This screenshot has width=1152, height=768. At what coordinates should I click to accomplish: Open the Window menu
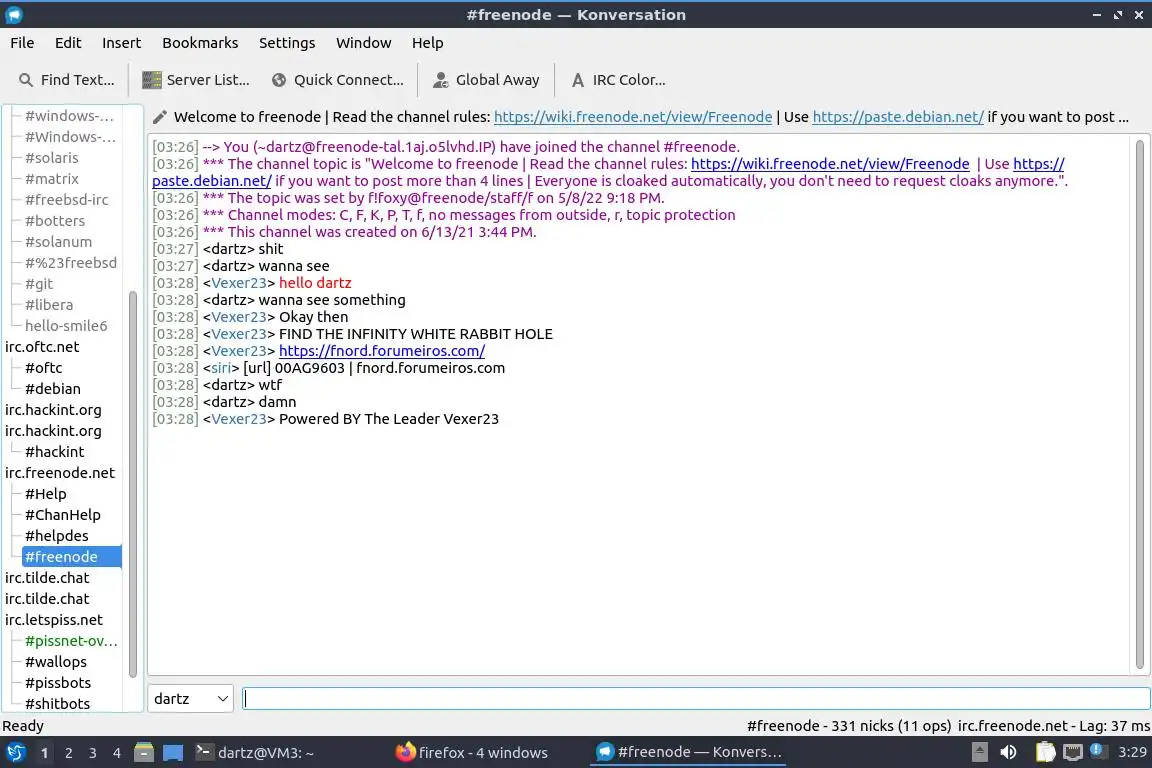tap(363, 43)
